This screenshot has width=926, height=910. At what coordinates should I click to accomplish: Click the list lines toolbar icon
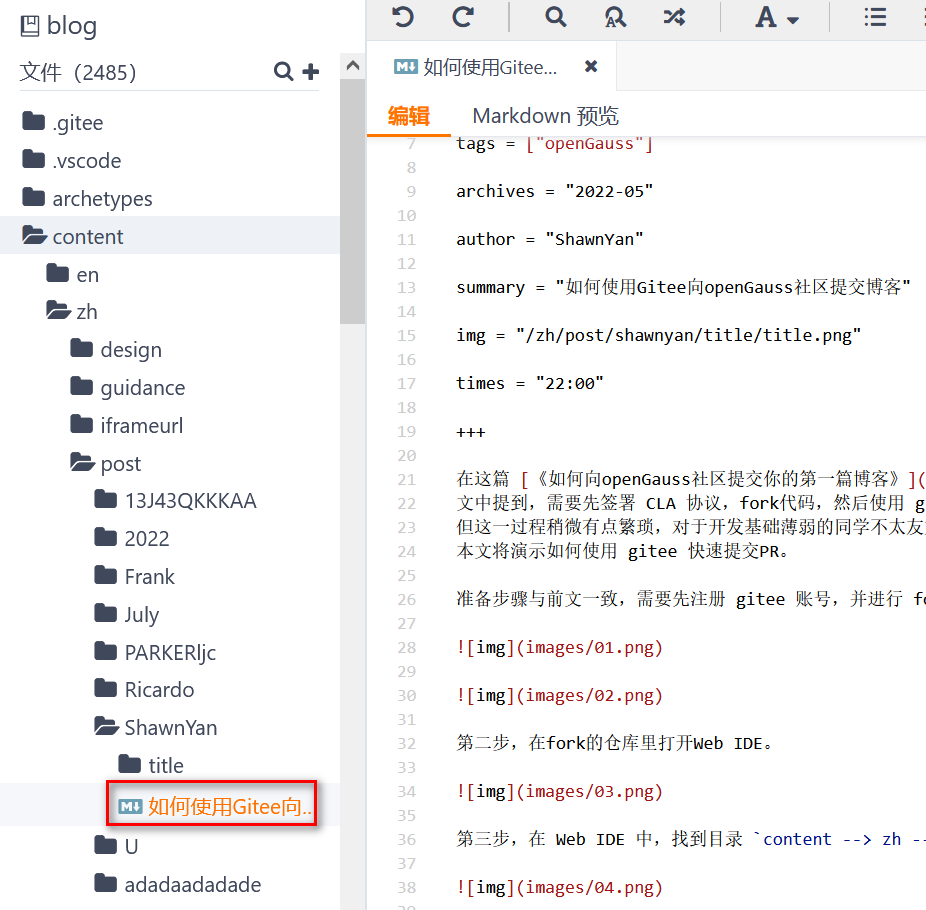point(875,17)
